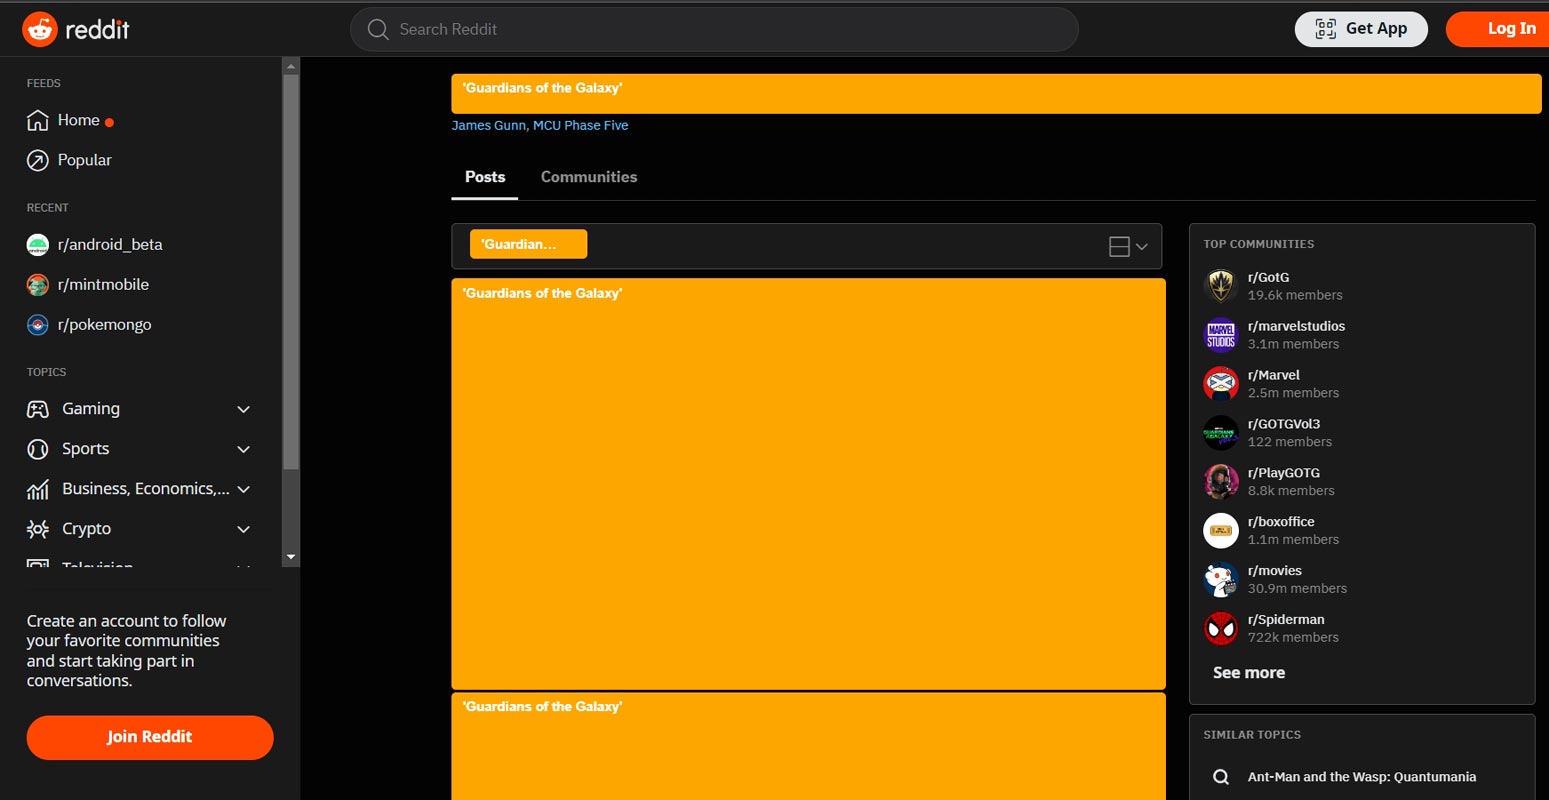Click the Gaming controller icon
The width and height of the screenshot is (1549, 800).
[37, 409]
